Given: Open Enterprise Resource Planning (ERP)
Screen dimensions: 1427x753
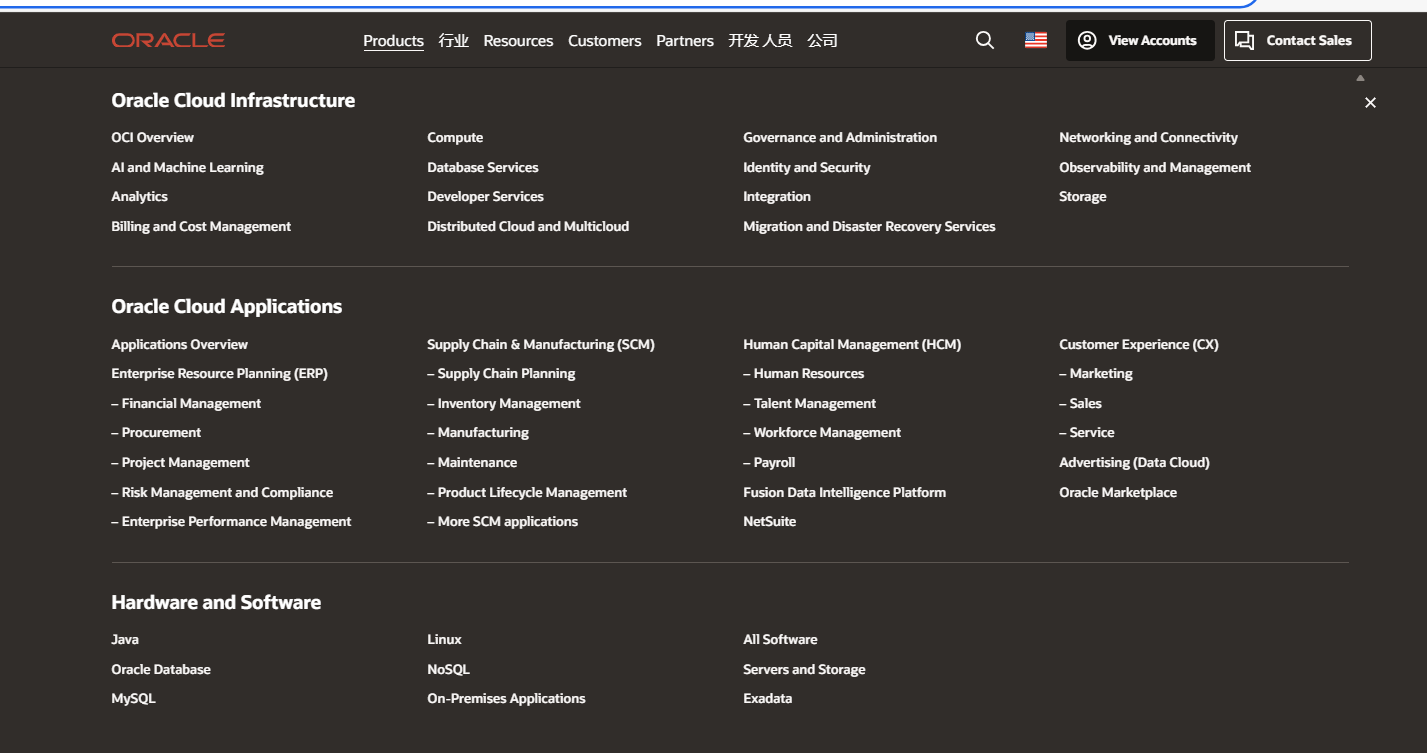Looking at the screenshot, I should (x=220, y=374).
